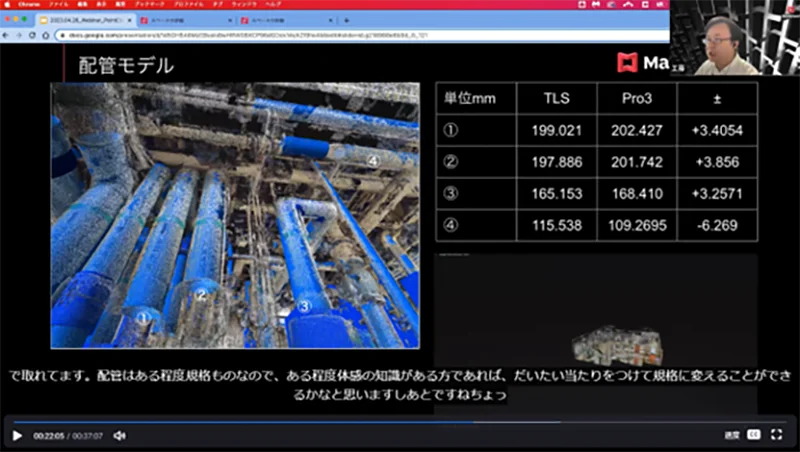The height and width of the screenshot is (452, 800).
Task: Click the browser forward arrow
Action: pyautogui.click(x=20, y=33)
